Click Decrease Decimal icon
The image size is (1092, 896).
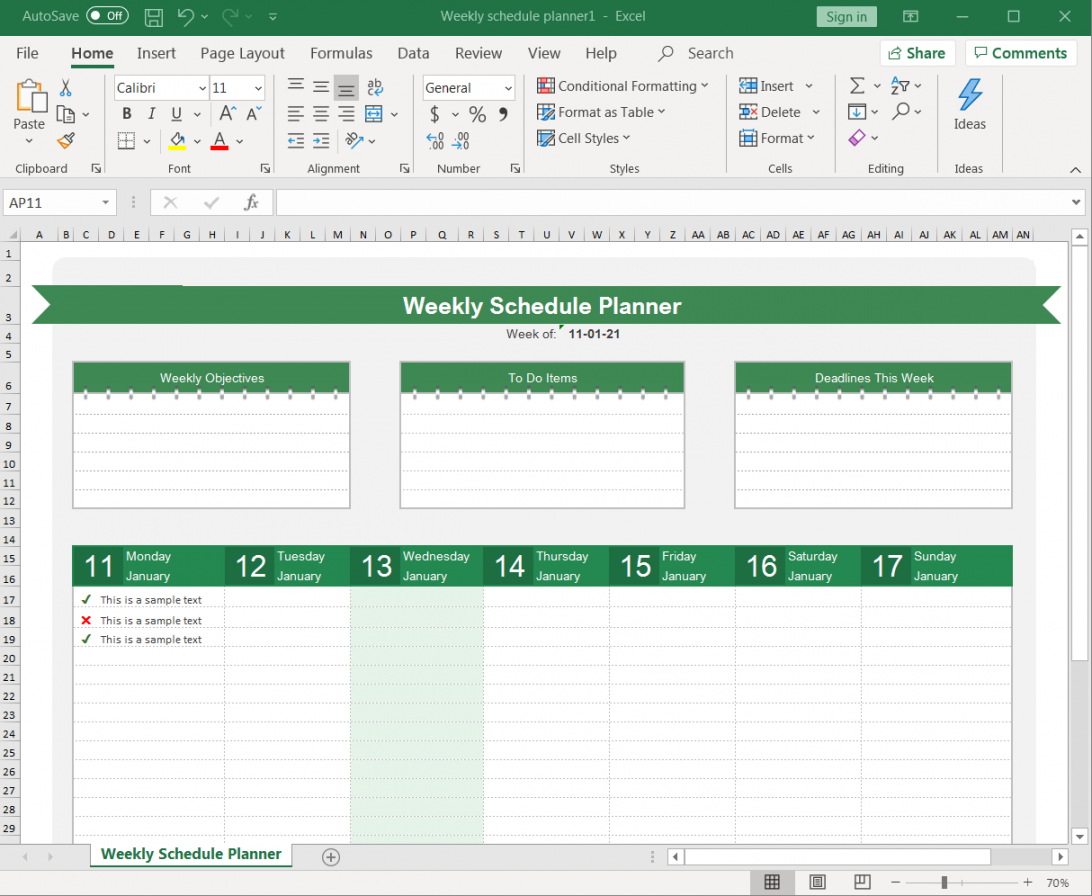tap(461, 141)
